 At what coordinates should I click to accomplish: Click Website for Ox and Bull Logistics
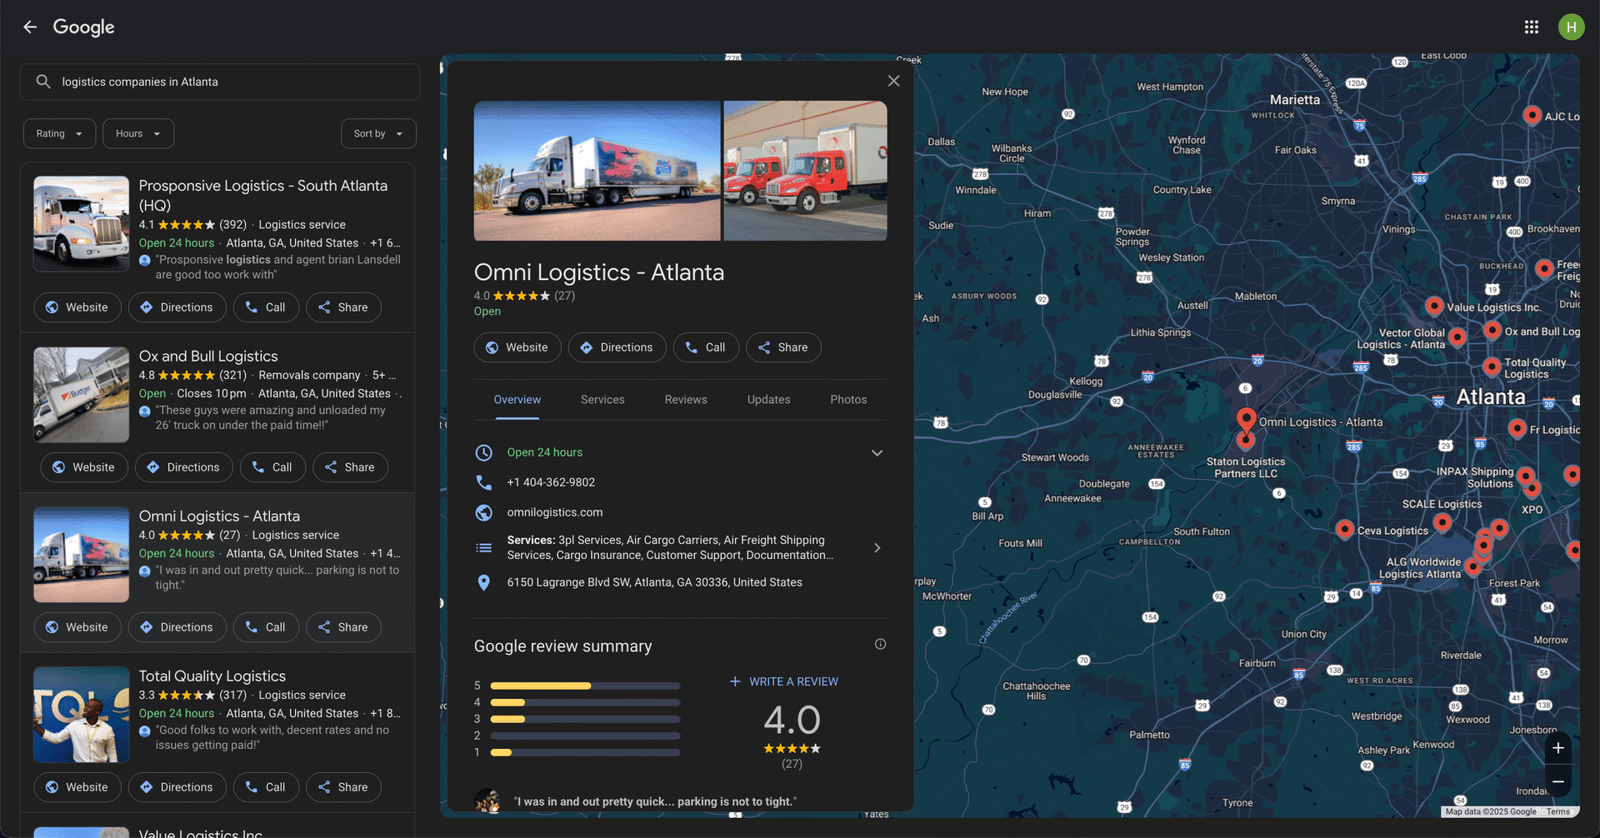pyautogui.click(x=84, y=468)
